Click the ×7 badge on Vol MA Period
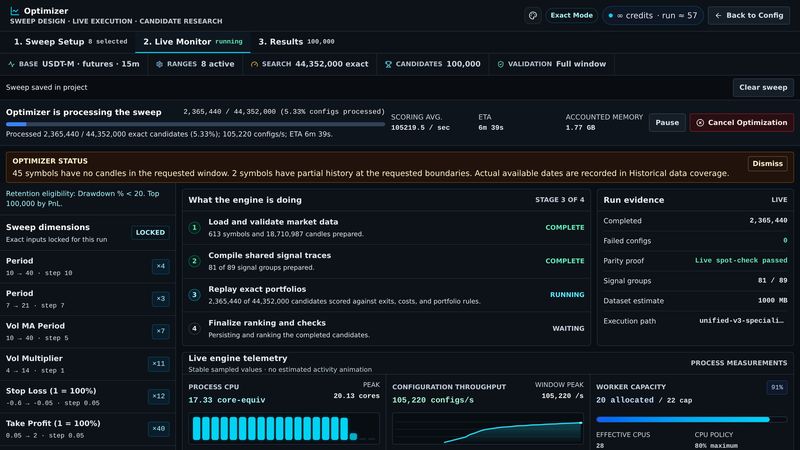This screenshot has height=450, width=800. tap(161, 331)
